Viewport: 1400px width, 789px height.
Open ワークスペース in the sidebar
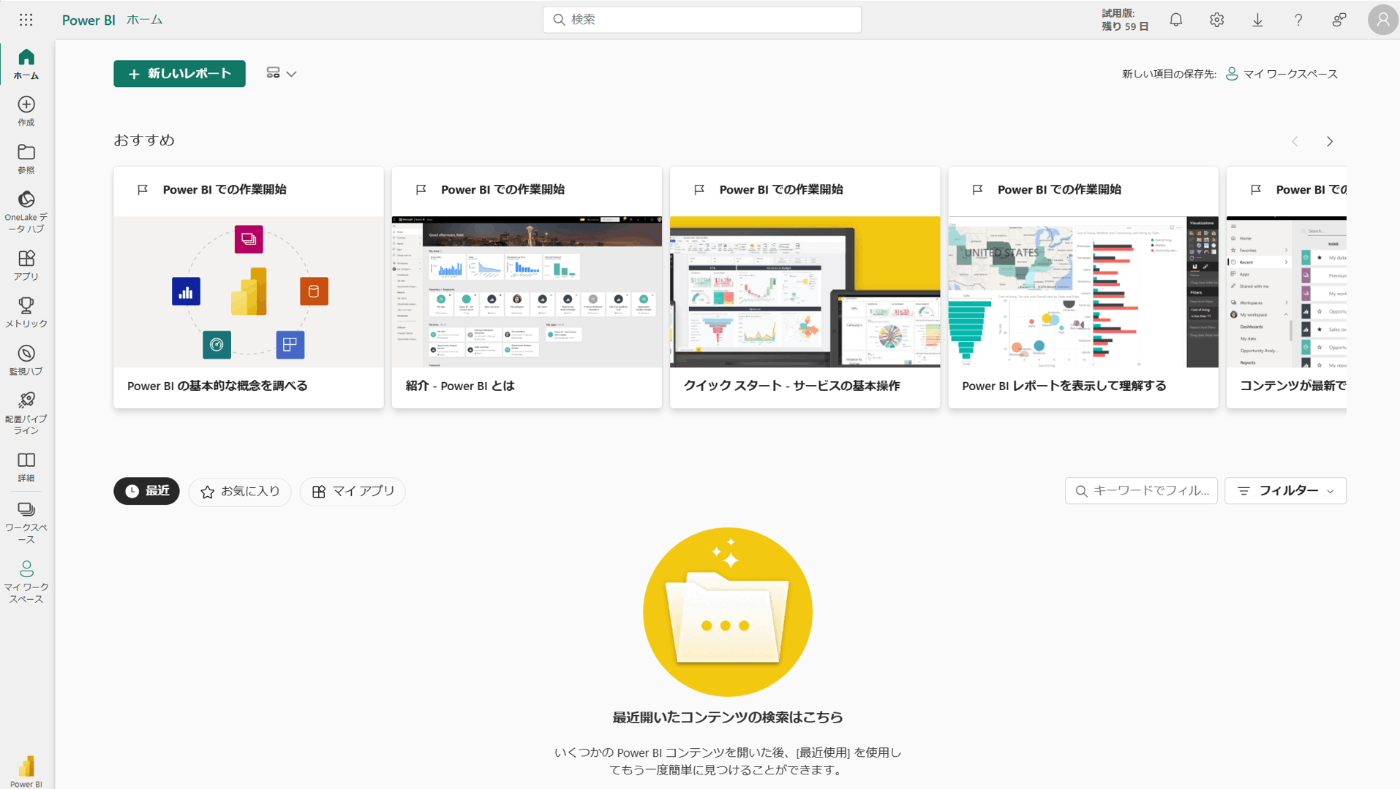tap(26, 521)
